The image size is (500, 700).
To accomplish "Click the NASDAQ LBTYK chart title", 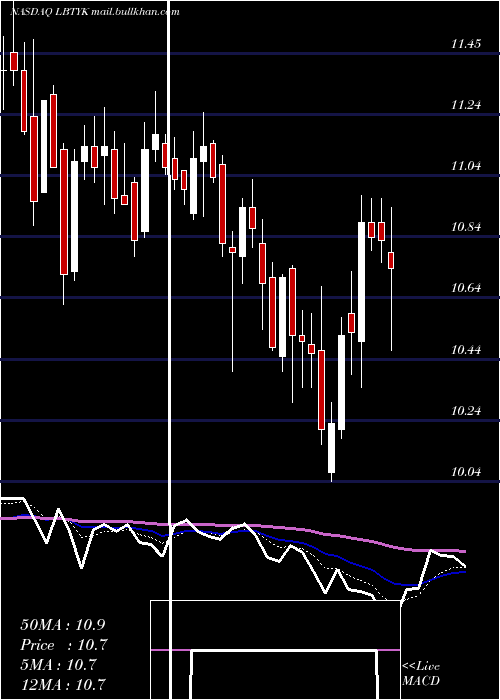I will point(95,12).
